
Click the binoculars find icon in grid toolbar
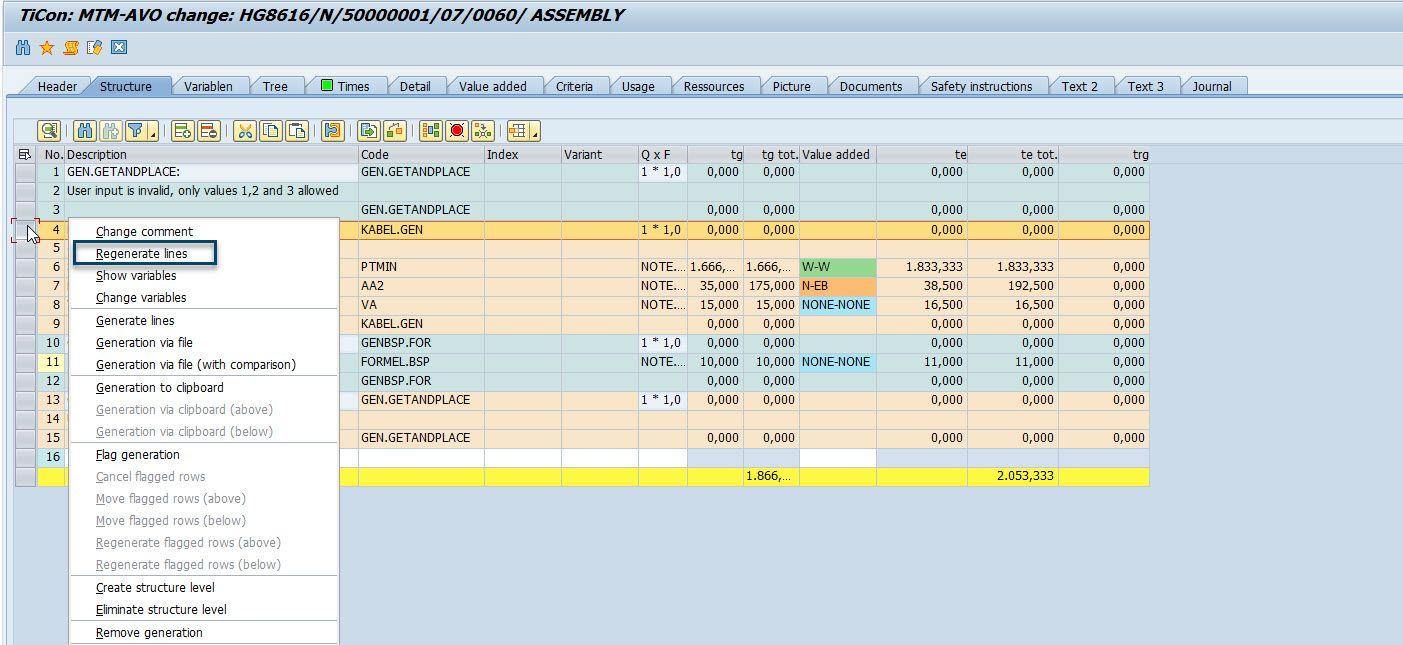point(84,131)
